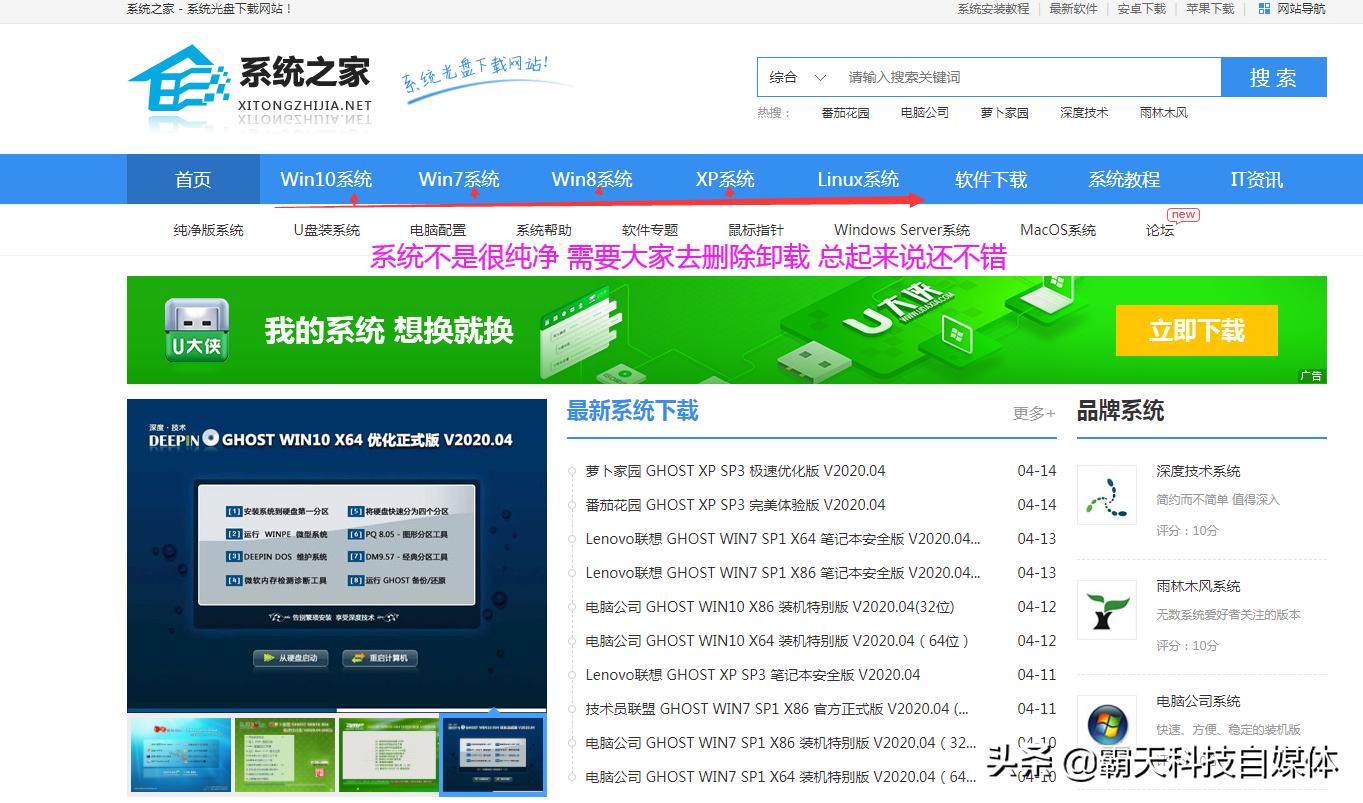
Task: Click the 雨林木风系统 sprout icon
Action: [x=1106, y=608]
